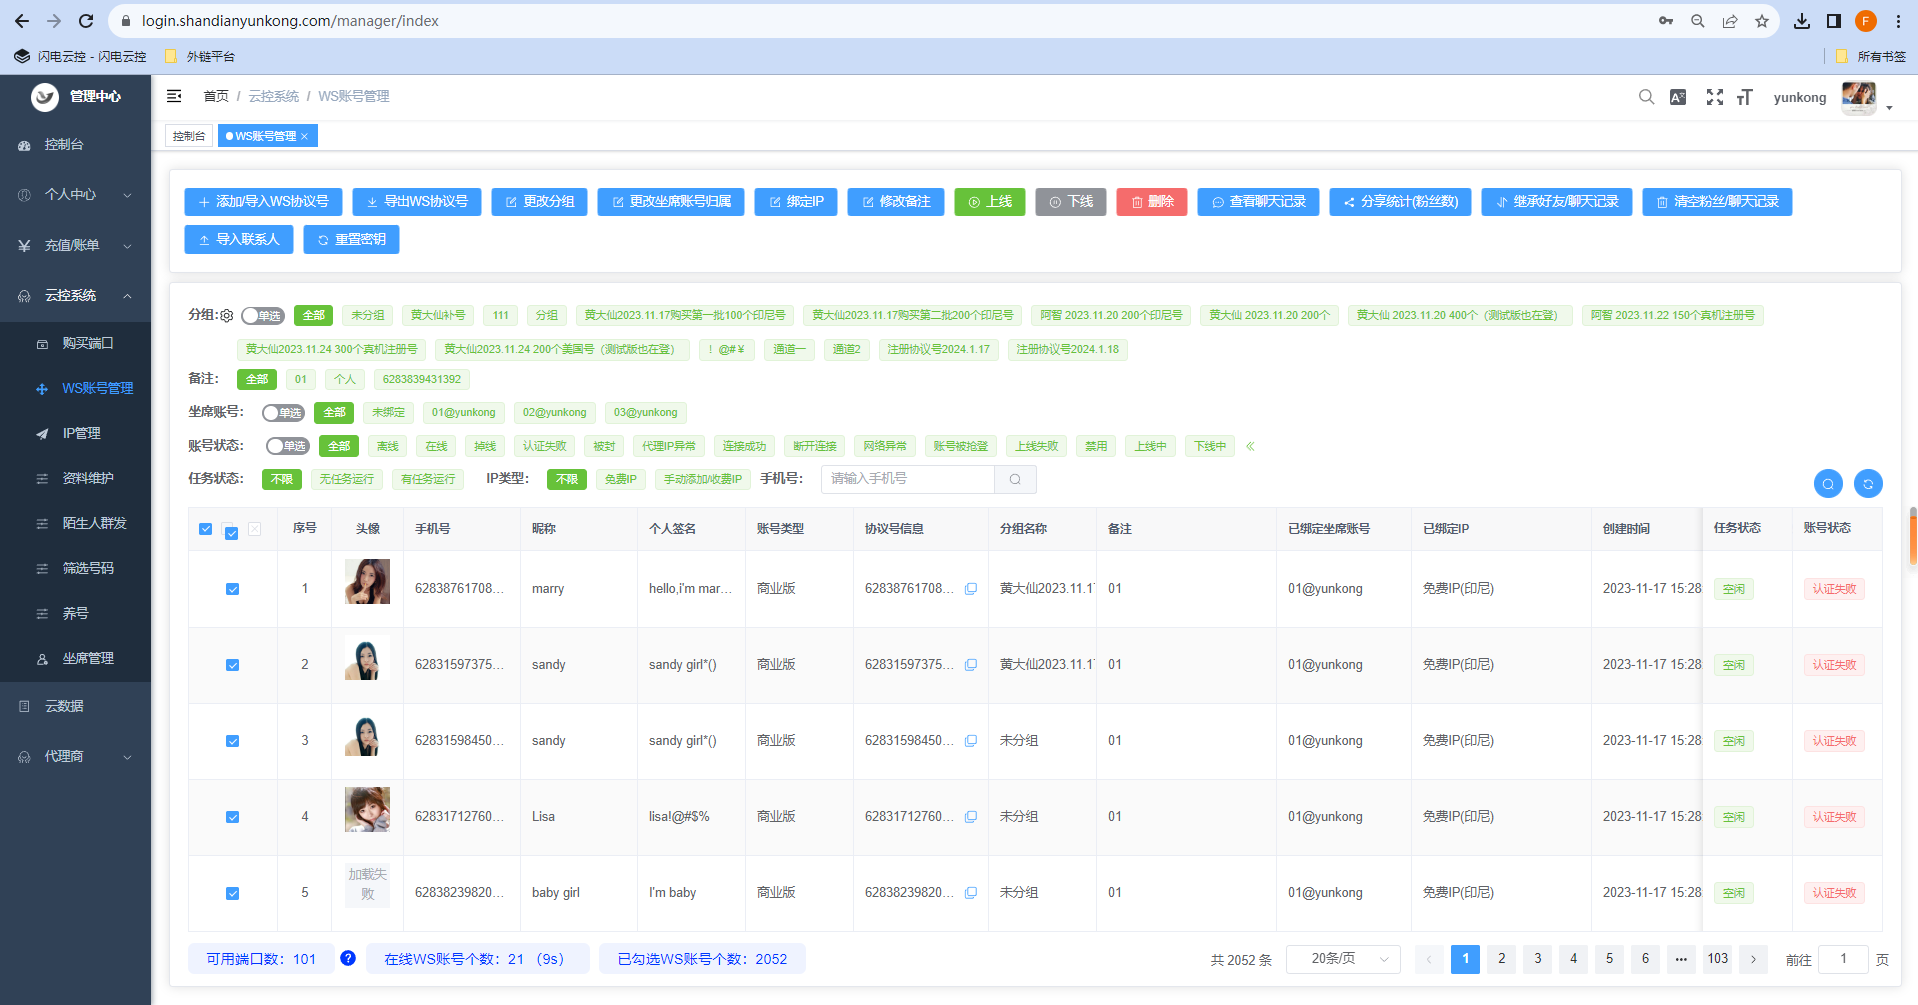Click the green 上线 button
The height and width of the screenshot is (1005, 1918).
(x=990, y=202)
